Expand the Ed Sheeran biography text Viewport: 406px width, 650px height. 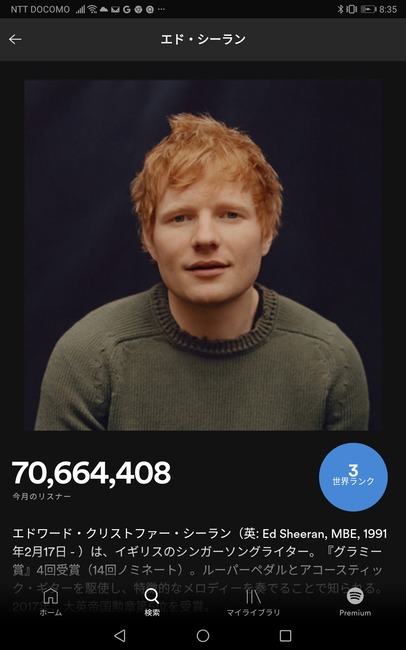(x=199, y=570)
